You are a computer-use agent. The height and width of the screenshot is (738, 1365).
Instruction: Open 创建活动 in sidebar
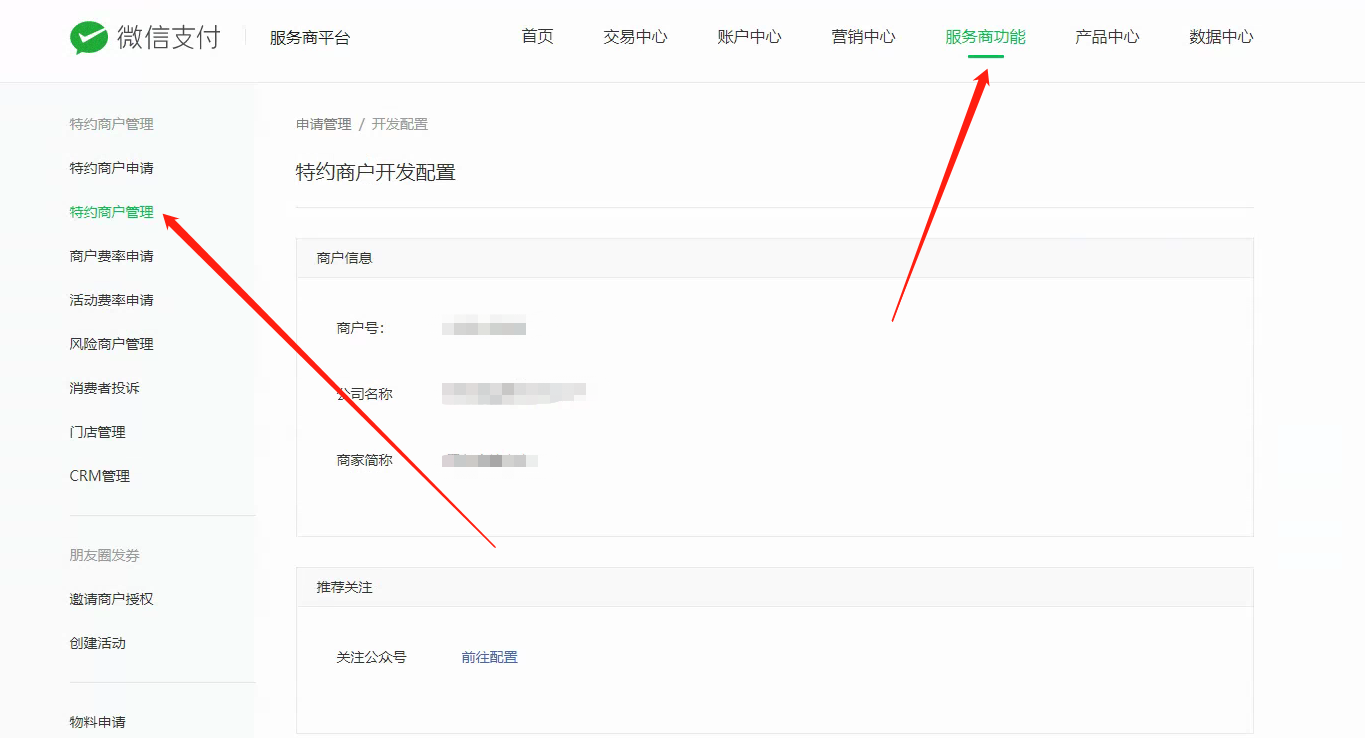97,643
